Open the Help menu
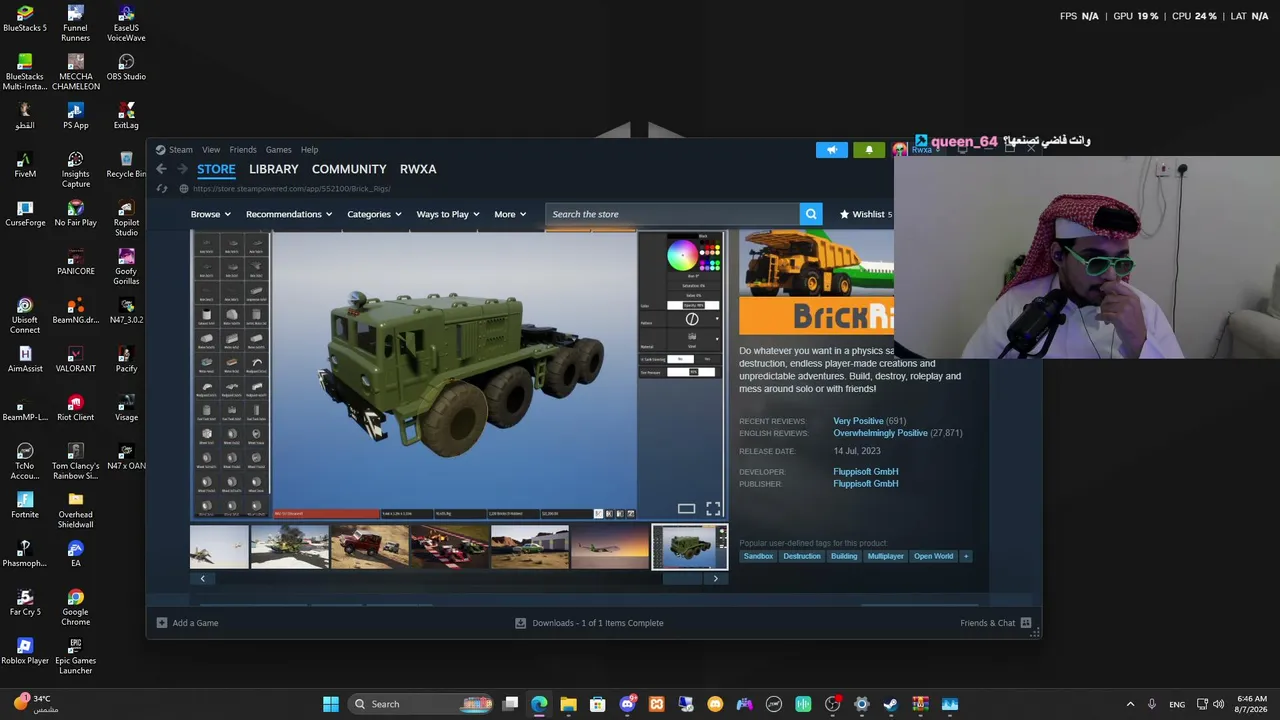Screen dimensions: 1280x720 coord(309,150)
